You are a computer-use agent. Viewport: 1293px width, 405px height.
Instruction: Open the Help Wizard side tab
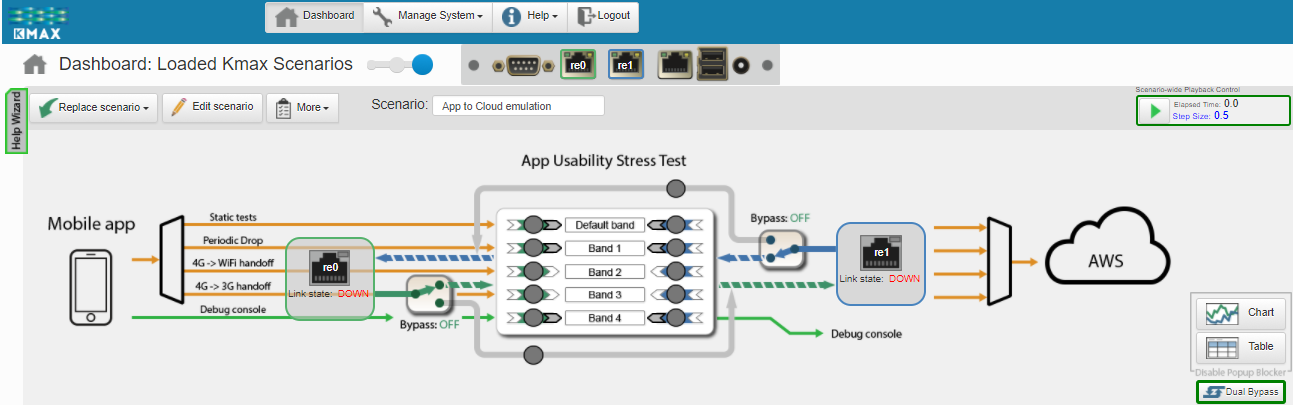click(15, 122)
